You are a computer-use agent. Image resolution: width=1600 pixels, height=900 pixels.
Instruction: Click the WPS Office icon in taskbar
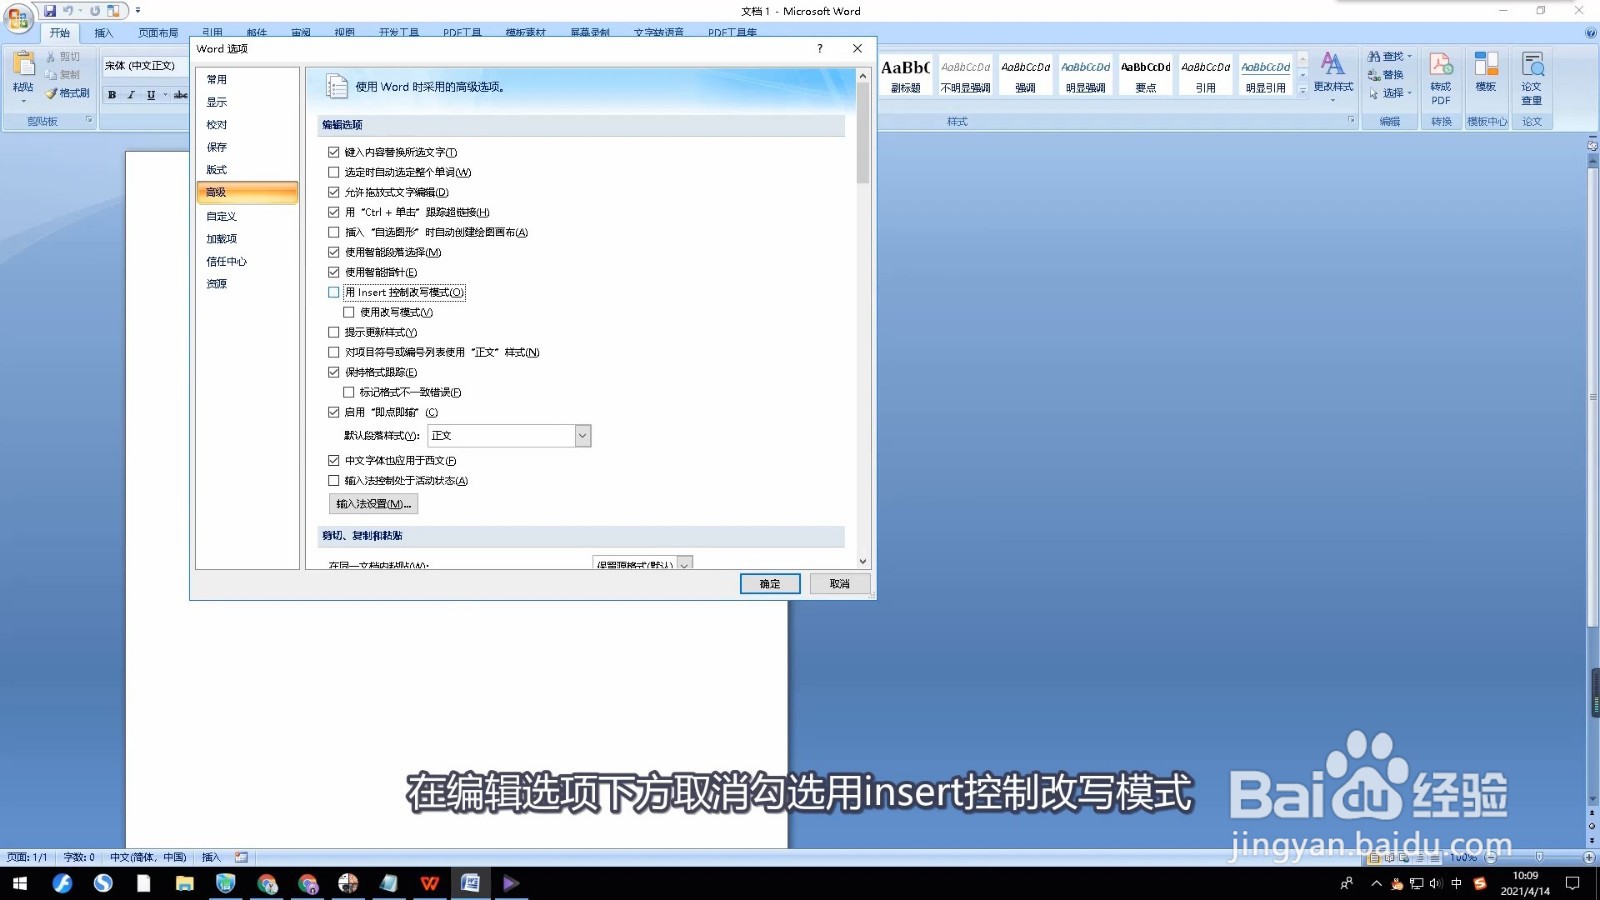click(430, 883)
